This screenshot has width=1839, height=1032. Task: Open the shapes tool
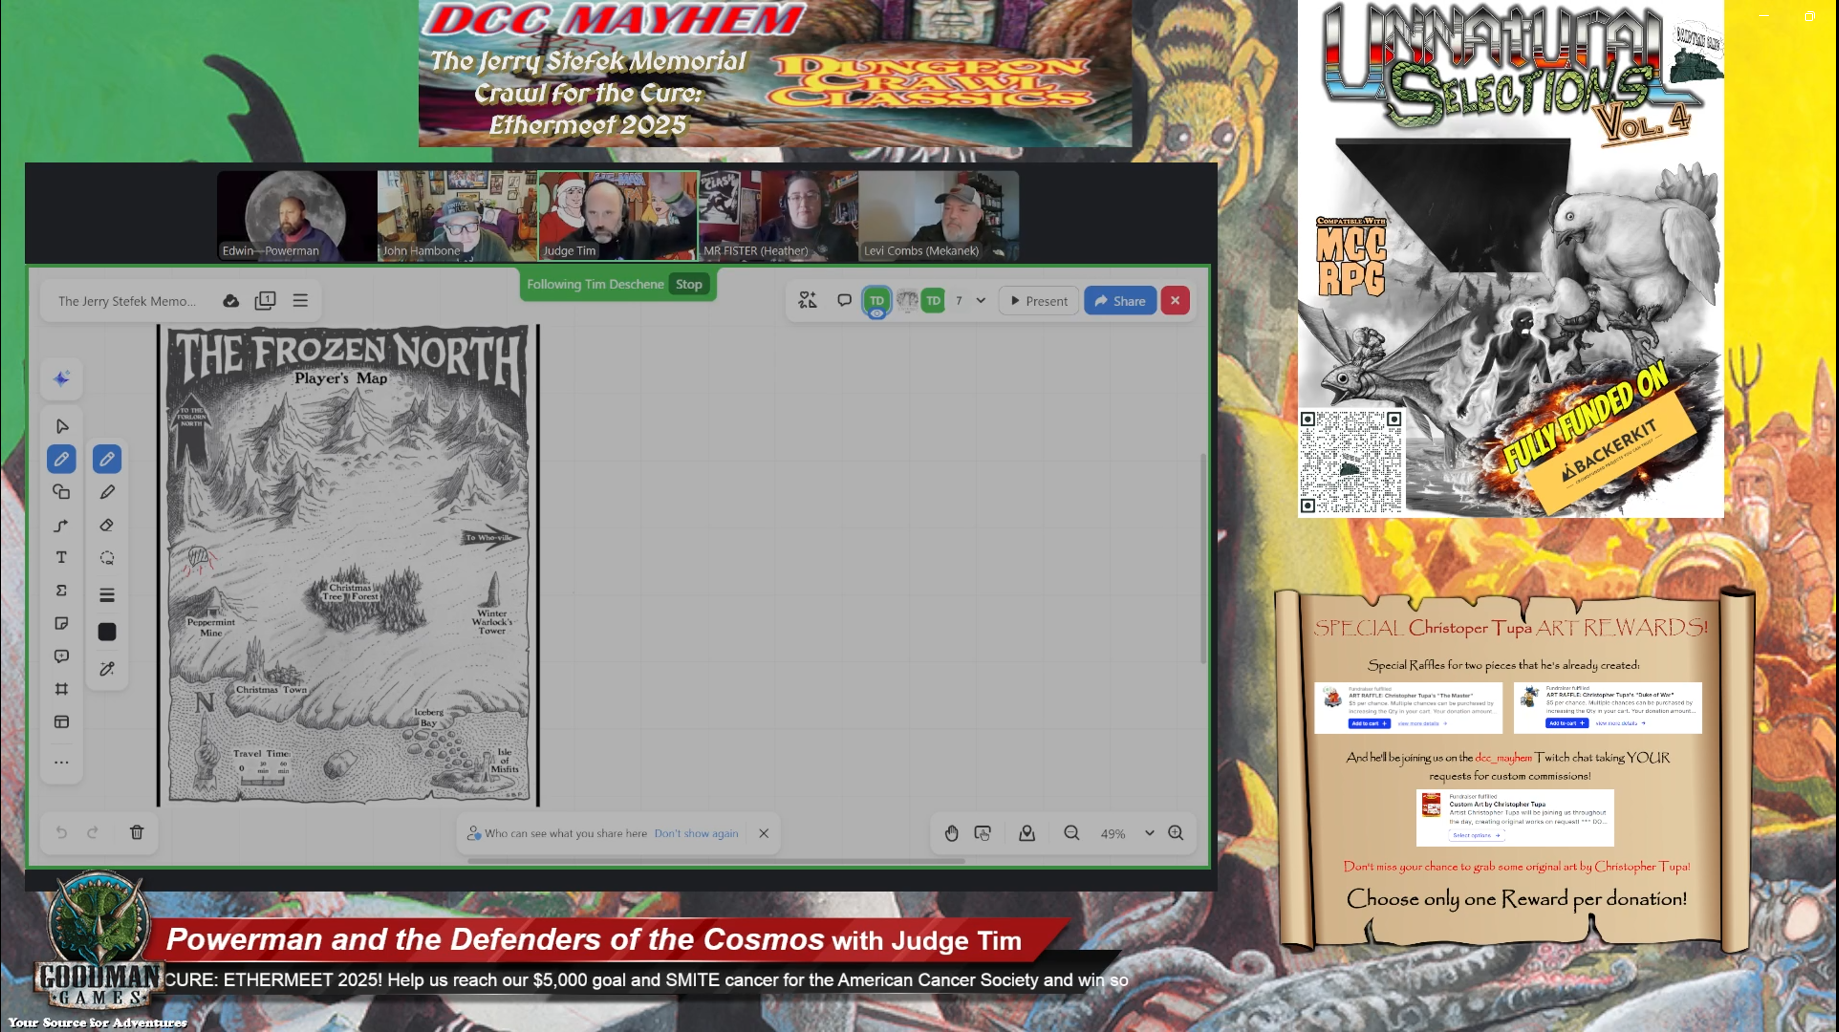pos(62,492)
